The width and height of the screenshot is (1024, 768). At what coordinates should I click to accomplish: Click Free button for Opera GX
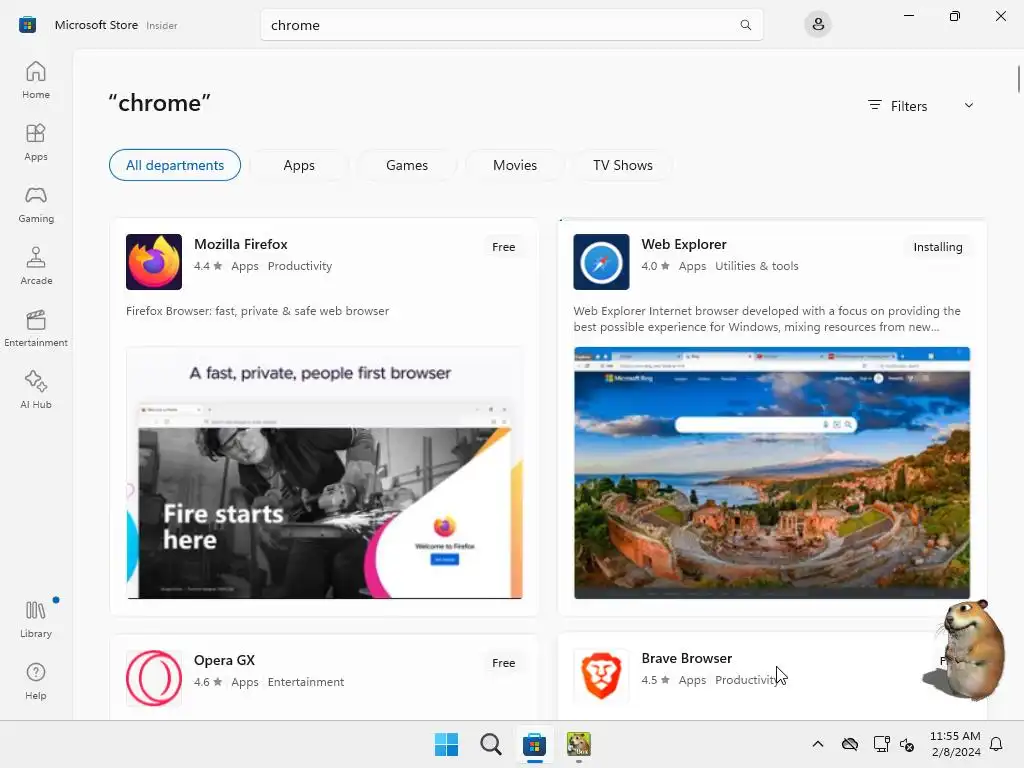point(504,663)
